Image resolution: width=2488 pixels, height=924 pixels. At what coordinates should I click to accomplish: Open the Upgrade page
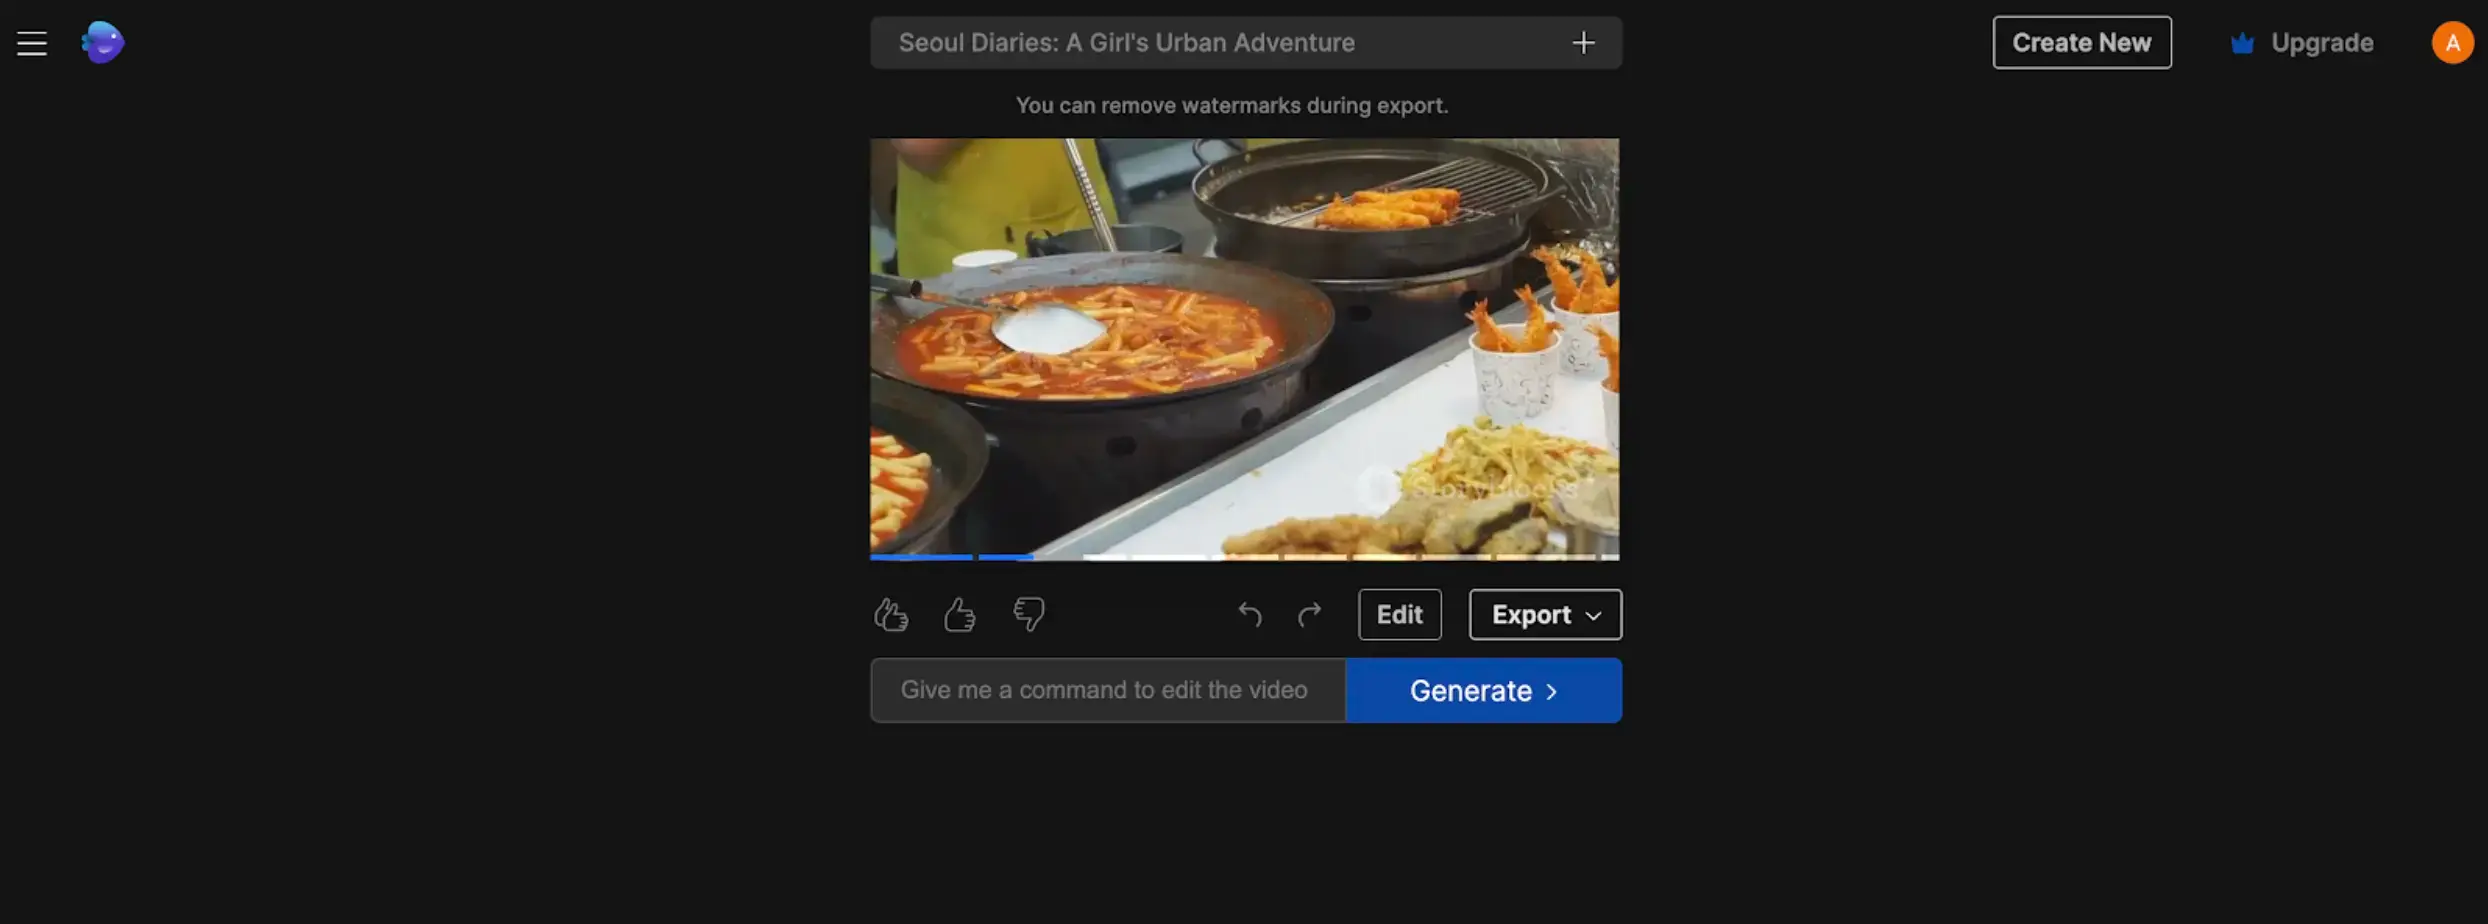point(2321,42)
